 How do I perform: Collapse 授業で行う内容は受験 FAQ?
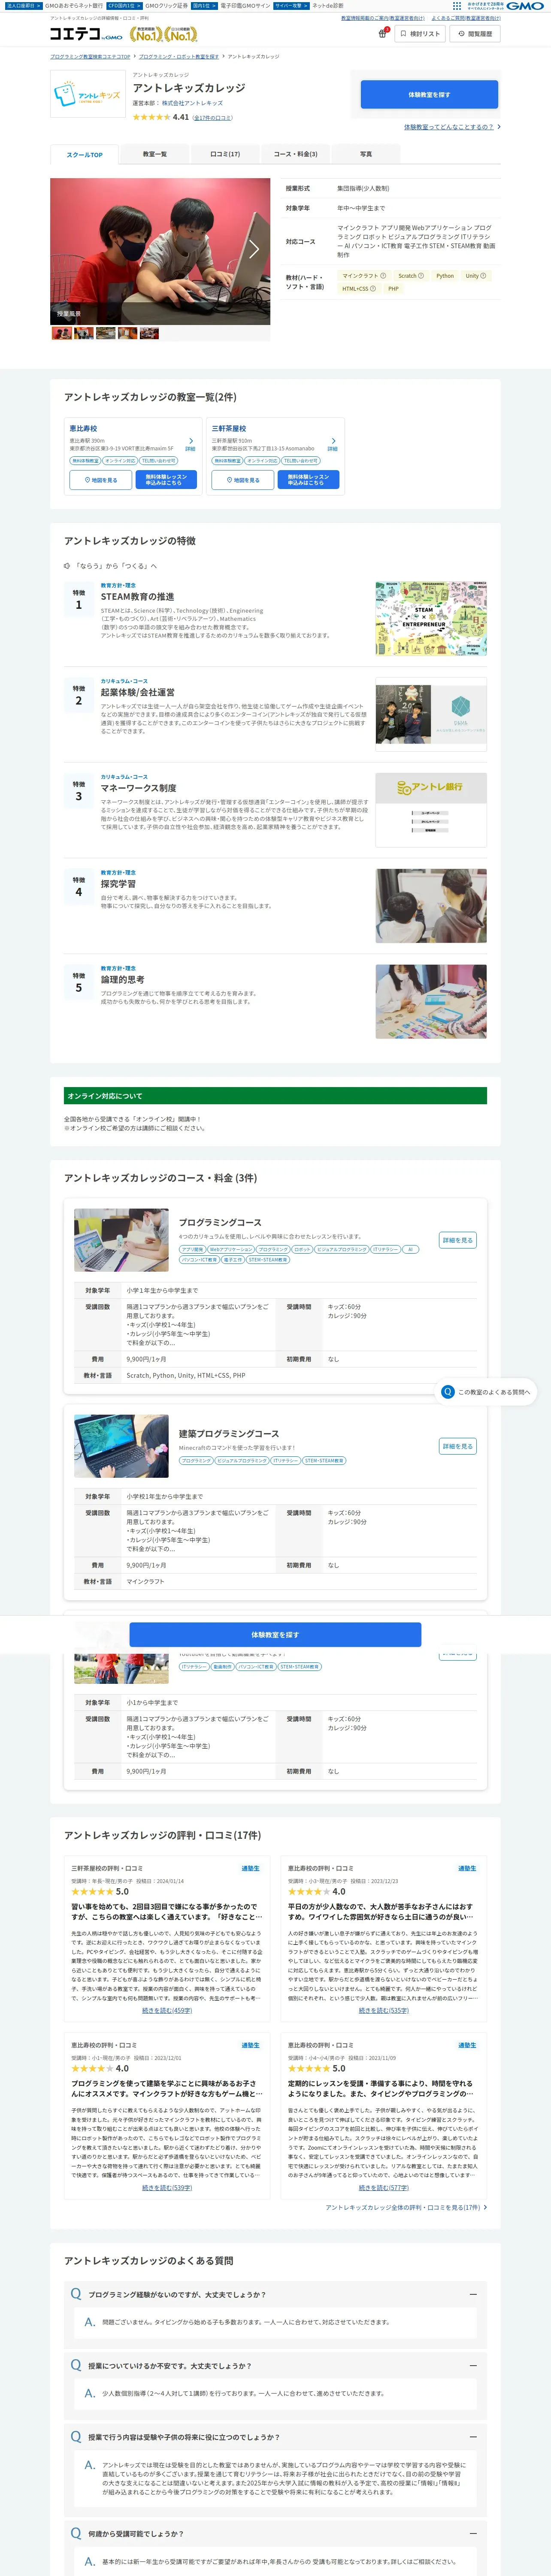pyautogui.click(x=473, y=2436)
